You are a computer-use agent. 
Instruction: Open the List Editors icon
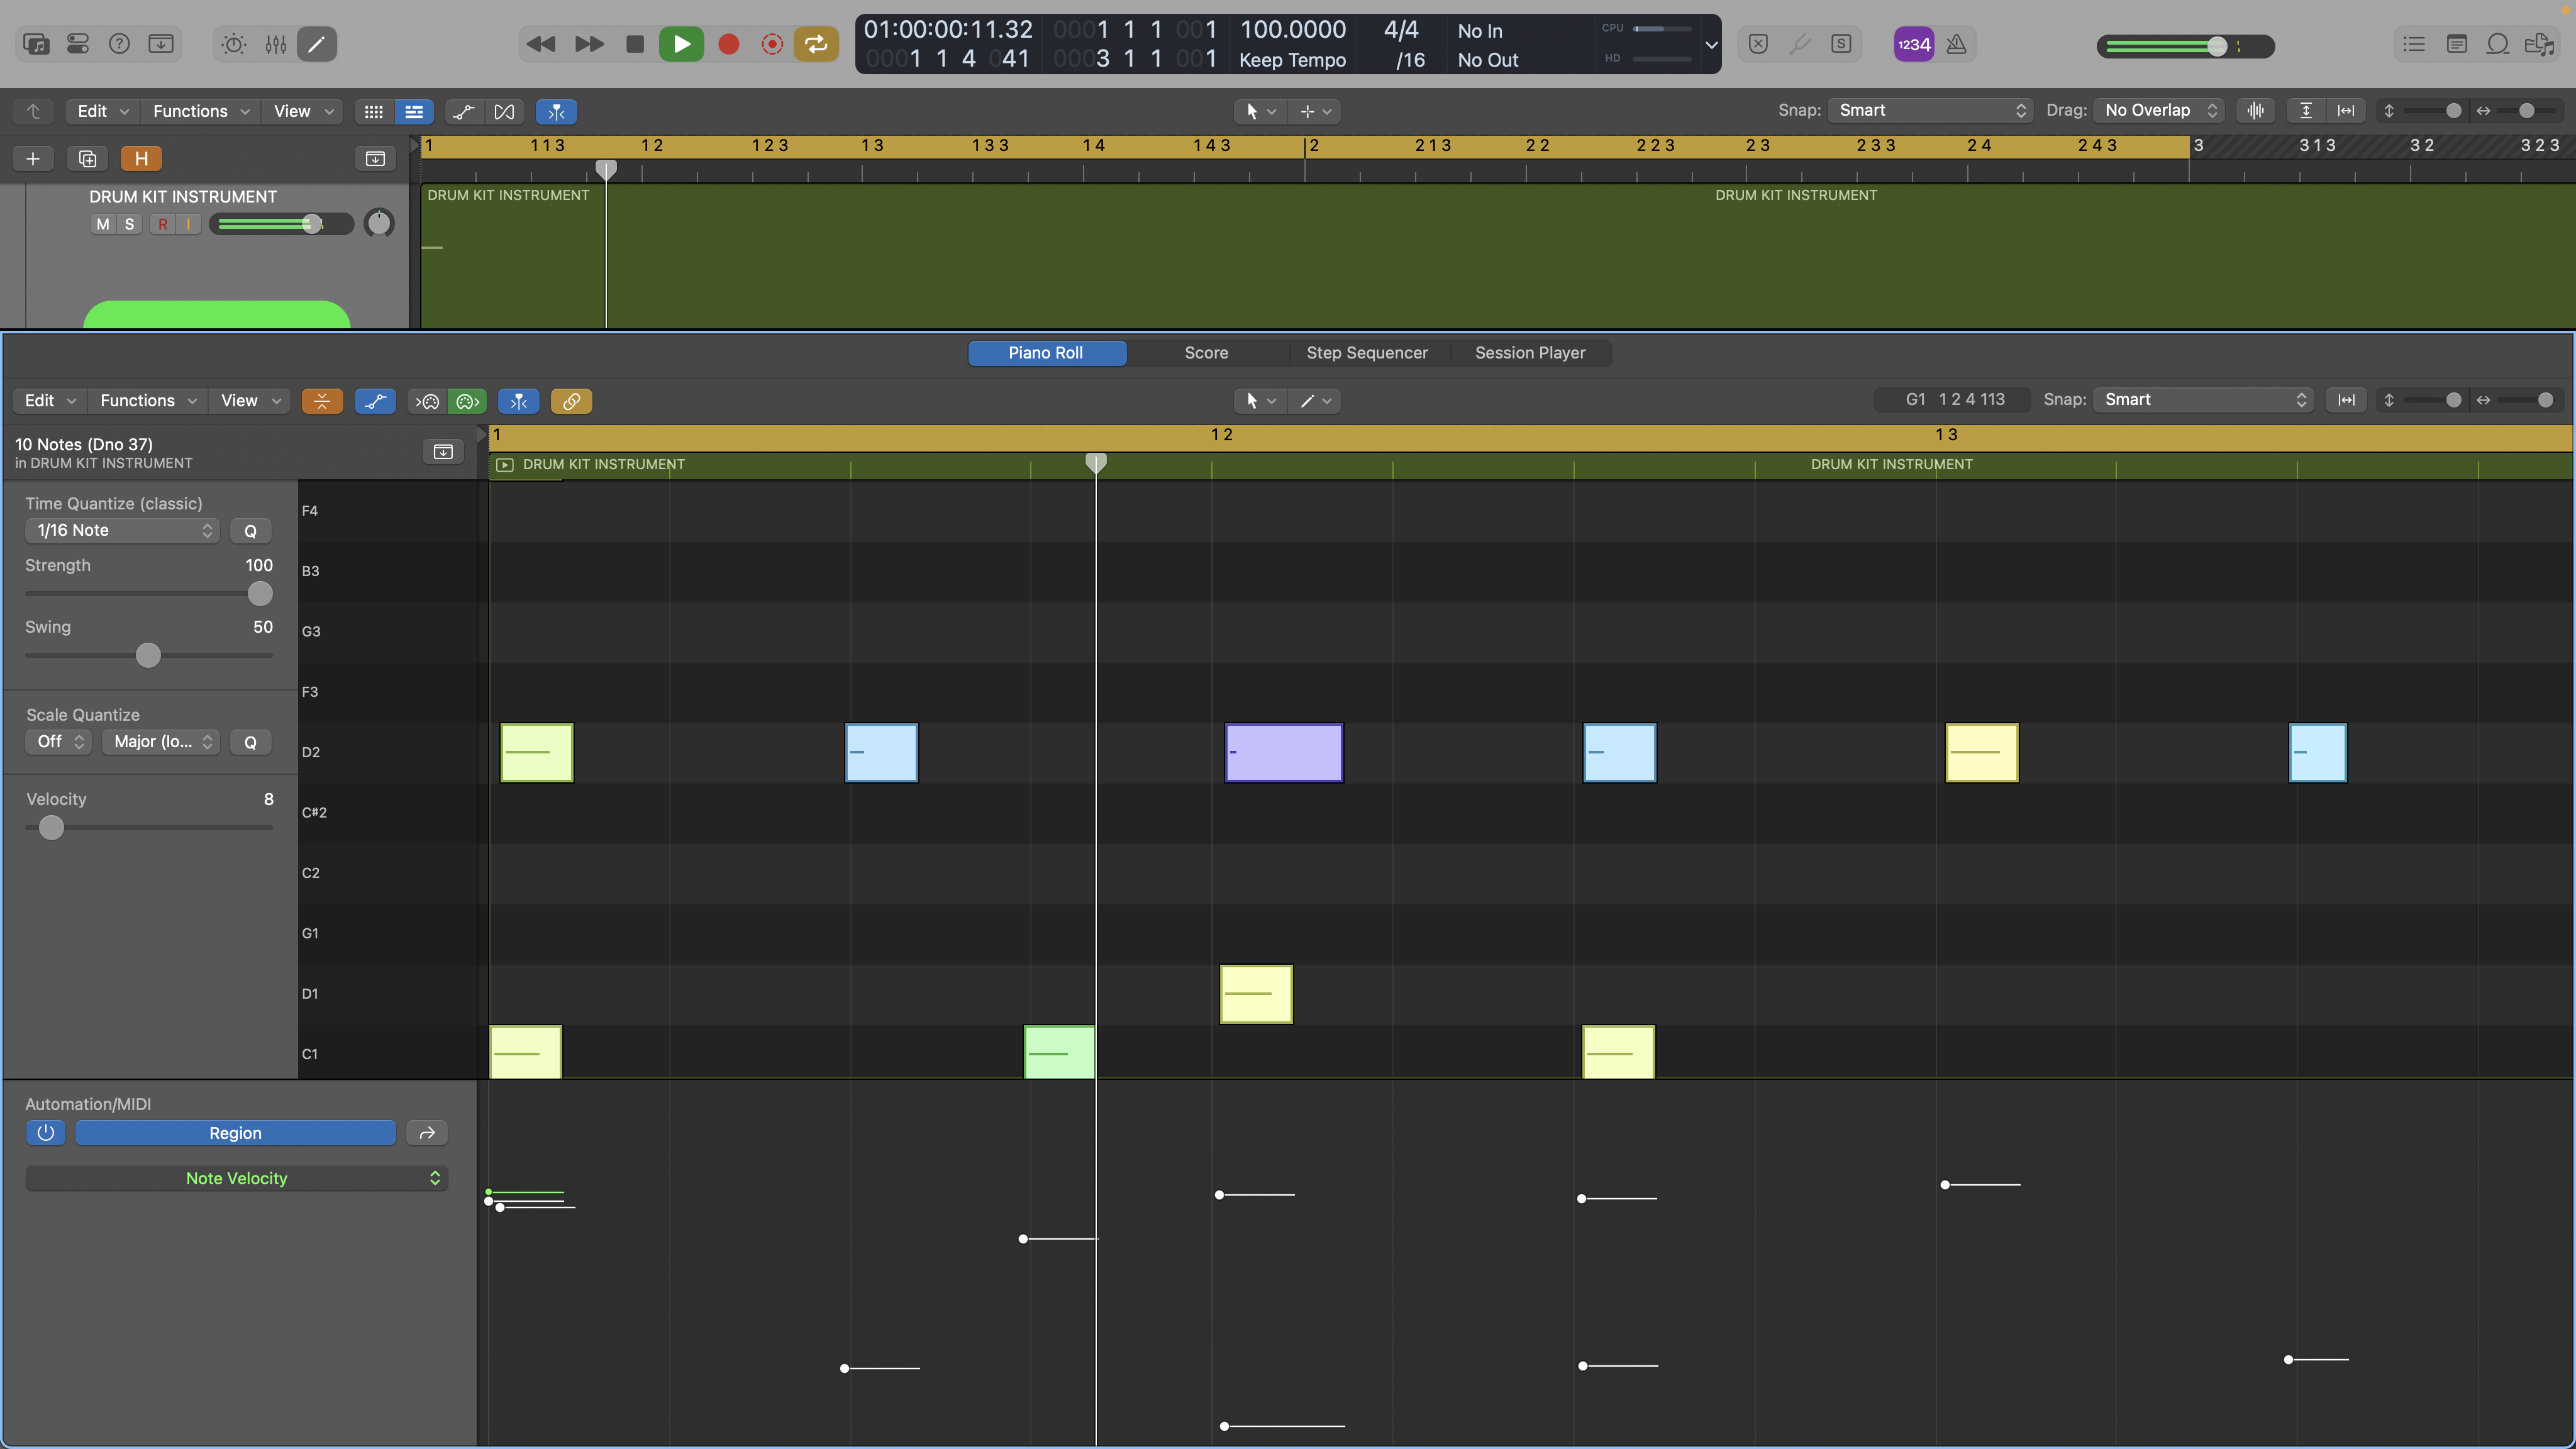(2414, 44)
